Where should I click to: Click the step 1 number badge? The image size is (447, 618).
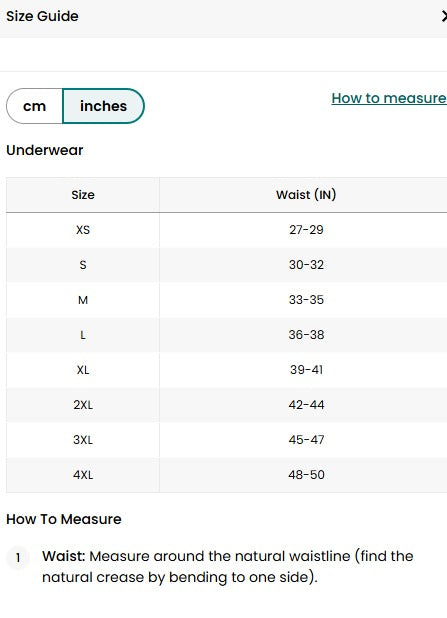[18, 558]
